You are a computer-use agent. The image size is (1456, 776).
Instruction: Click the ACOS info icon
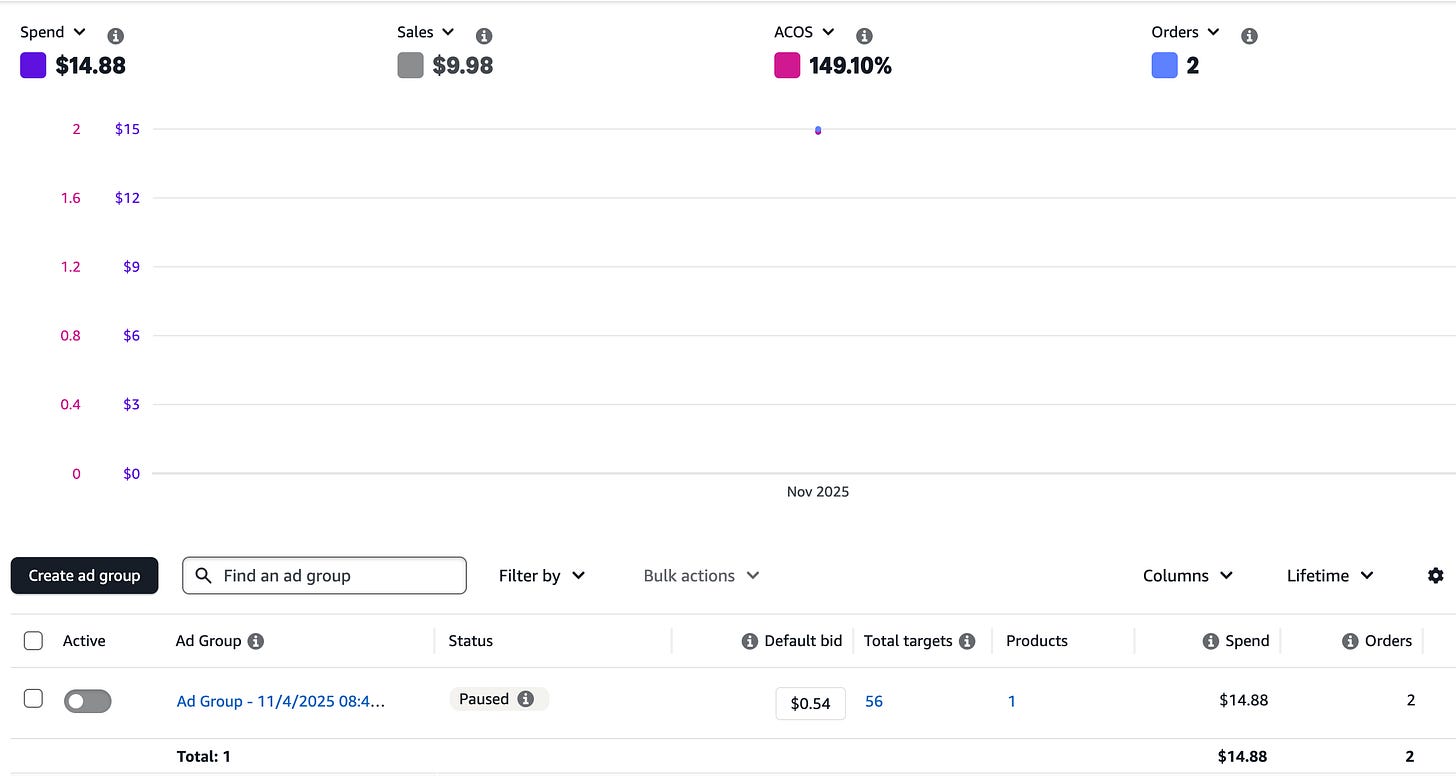point(864,36)
